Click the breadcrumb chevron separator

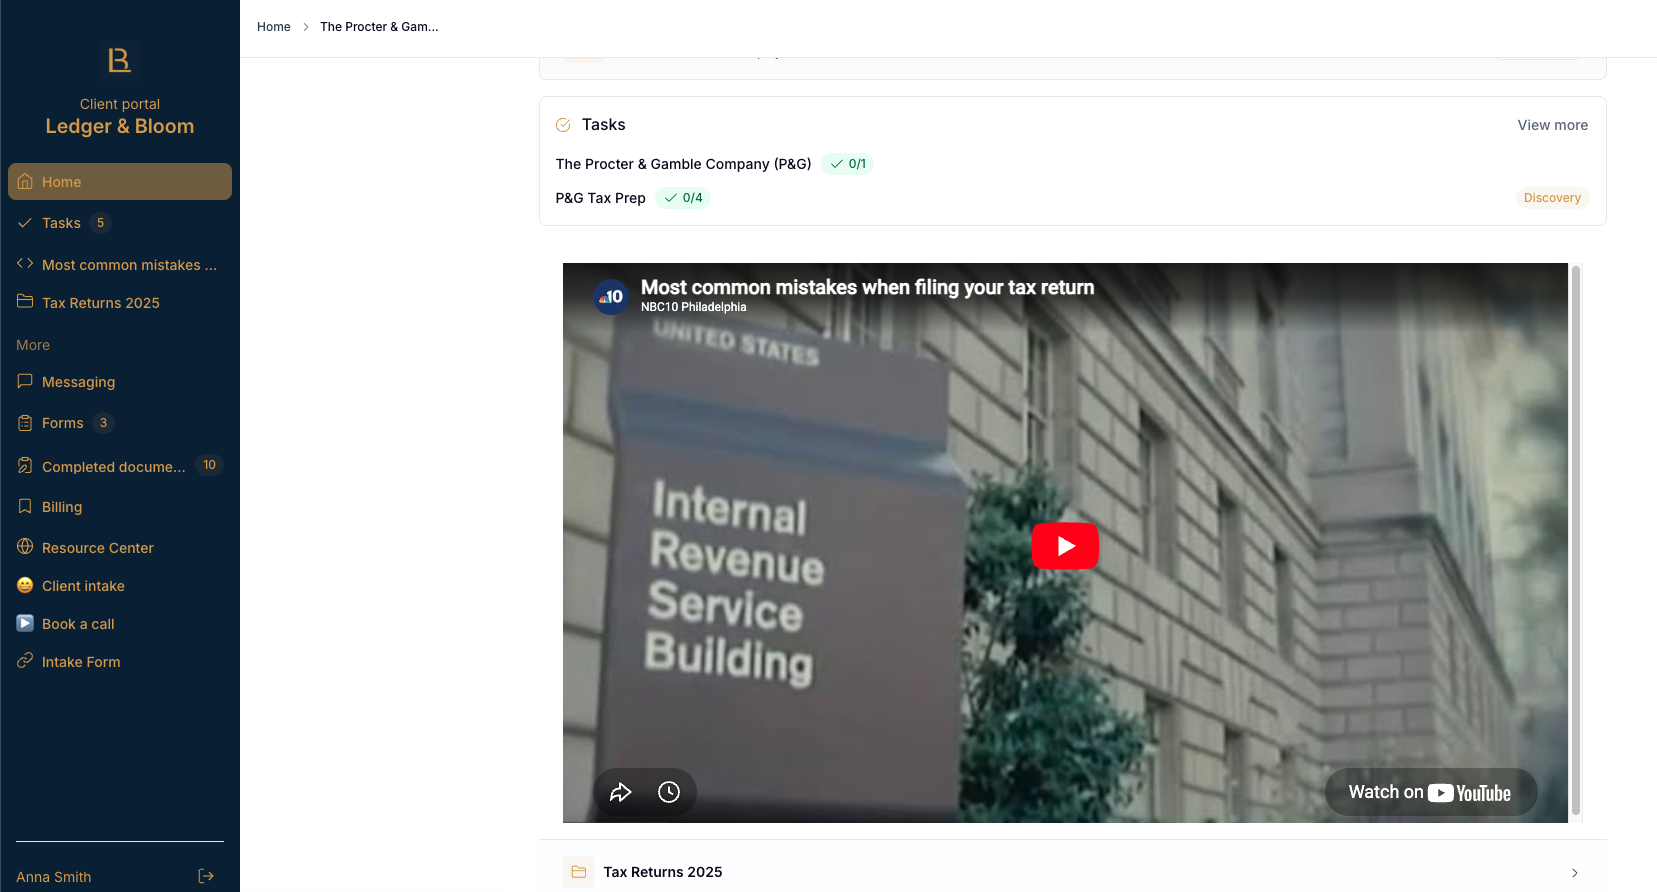[306, 27]
